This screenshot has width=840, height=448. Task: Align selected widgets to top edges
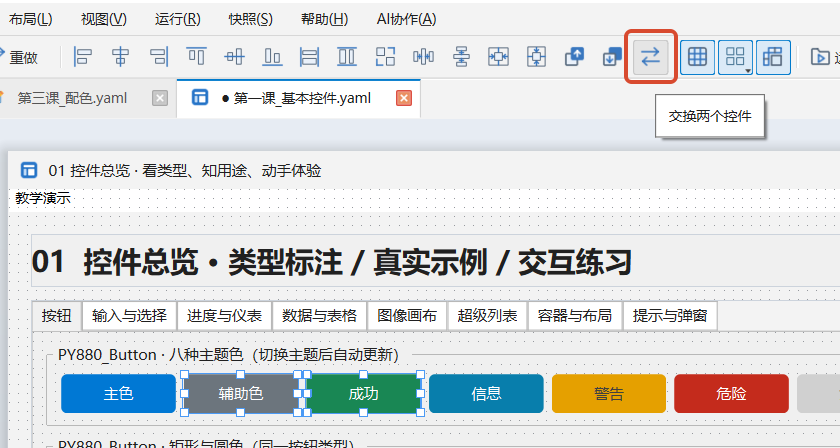click(197, 56)
